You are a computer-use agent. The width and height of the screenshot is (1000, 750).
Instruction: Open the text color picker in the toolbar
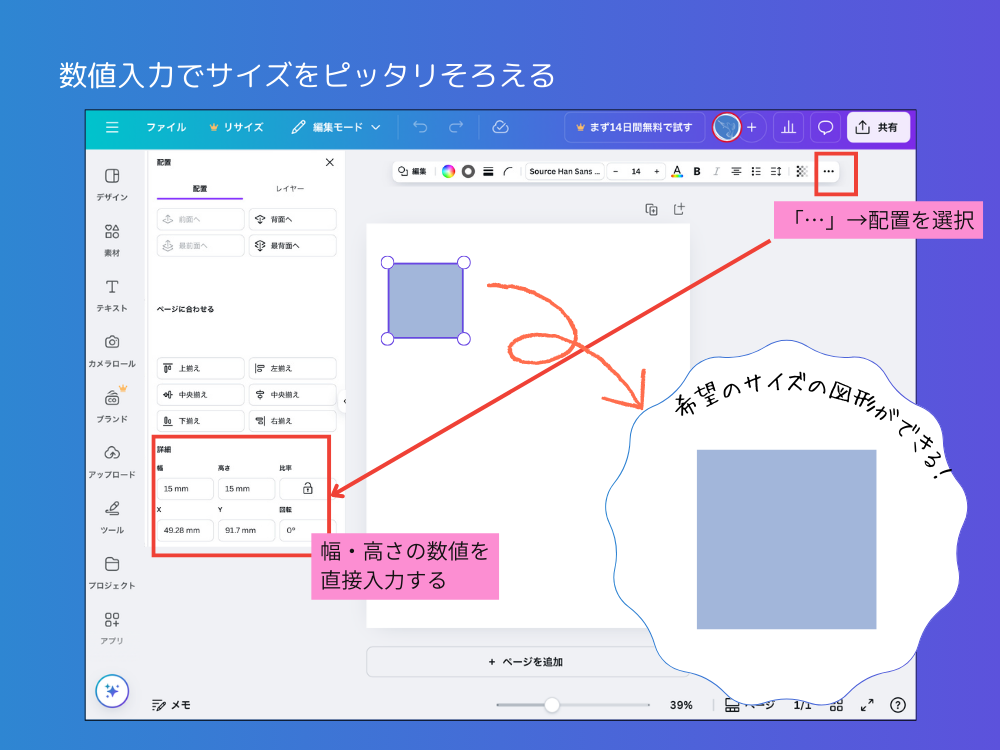click(x=678, y=171)
